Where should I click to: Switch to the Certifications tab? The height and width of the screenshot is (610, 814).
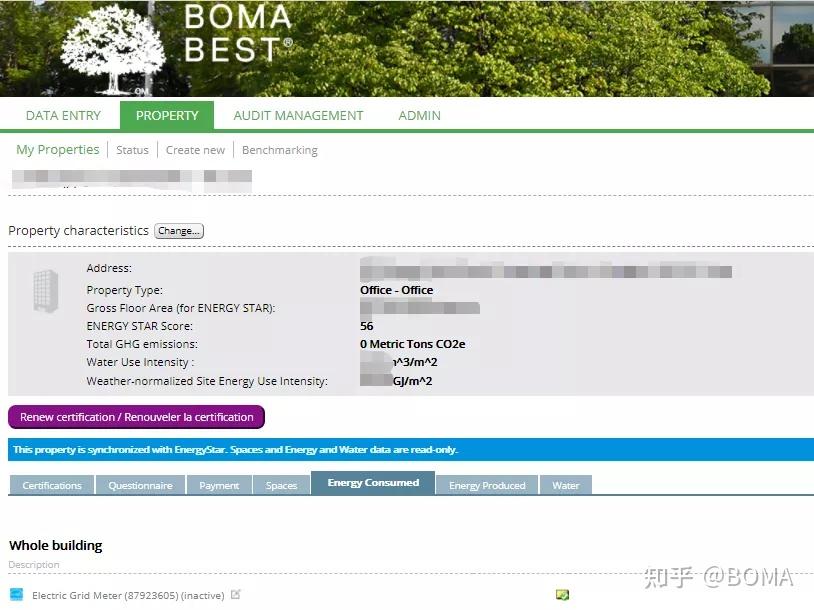51,485
